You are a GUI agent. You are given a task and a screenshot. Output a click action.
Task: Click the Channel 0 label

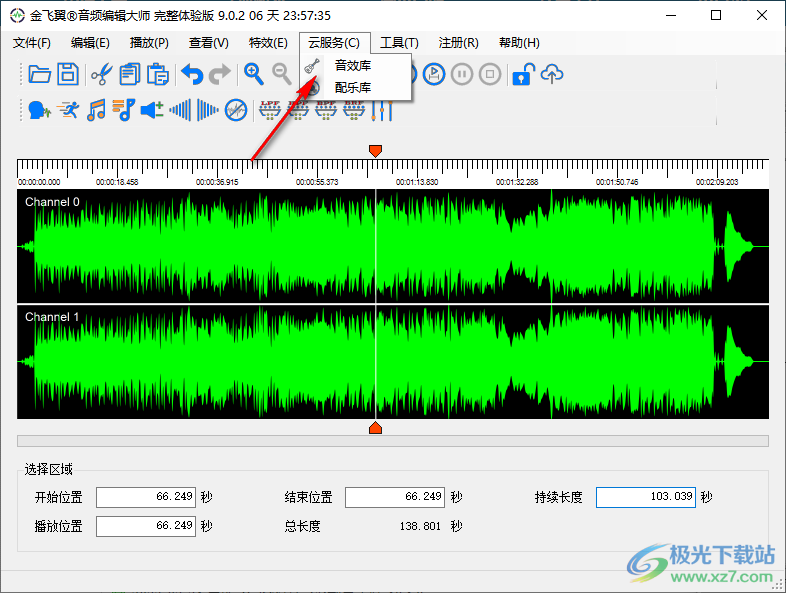tap(52, 202)
